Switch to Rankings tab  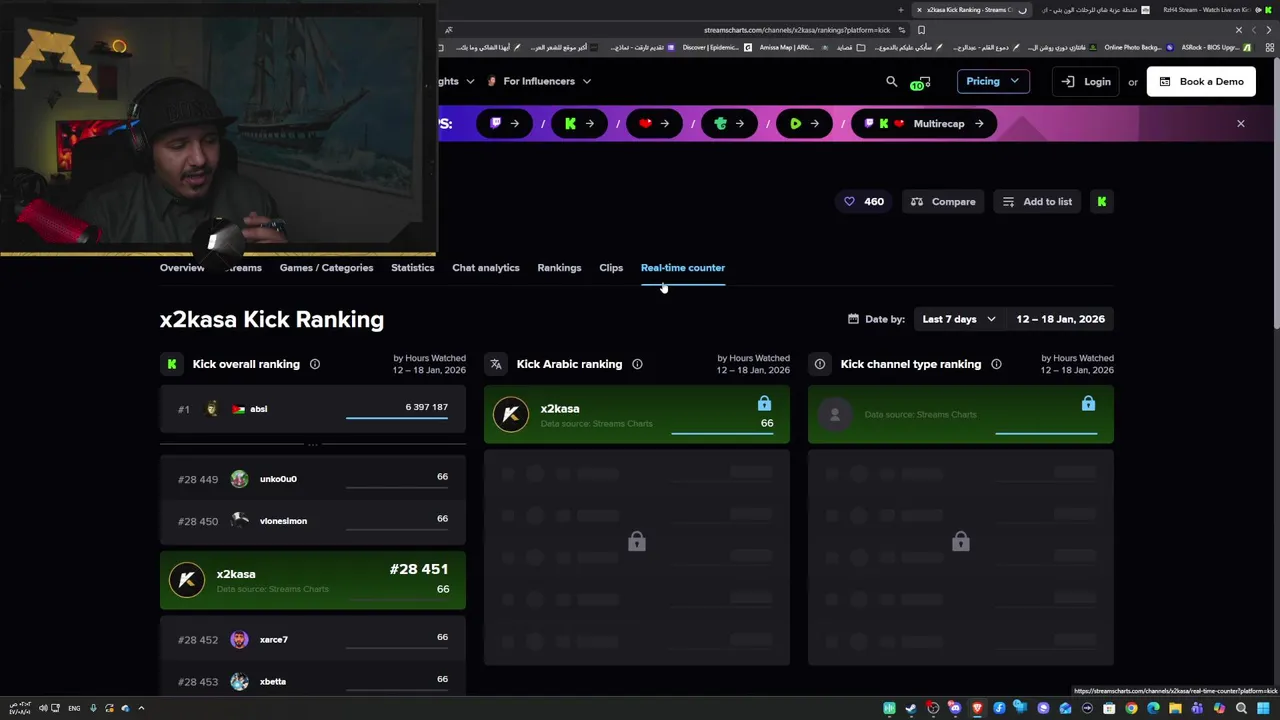coord(559,268)
